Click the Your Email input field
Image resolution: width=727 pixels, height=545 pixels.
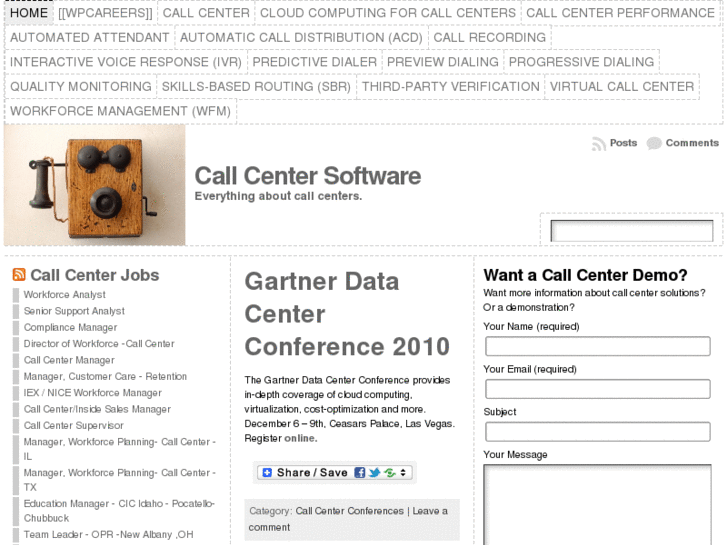[x=598, y=389]
